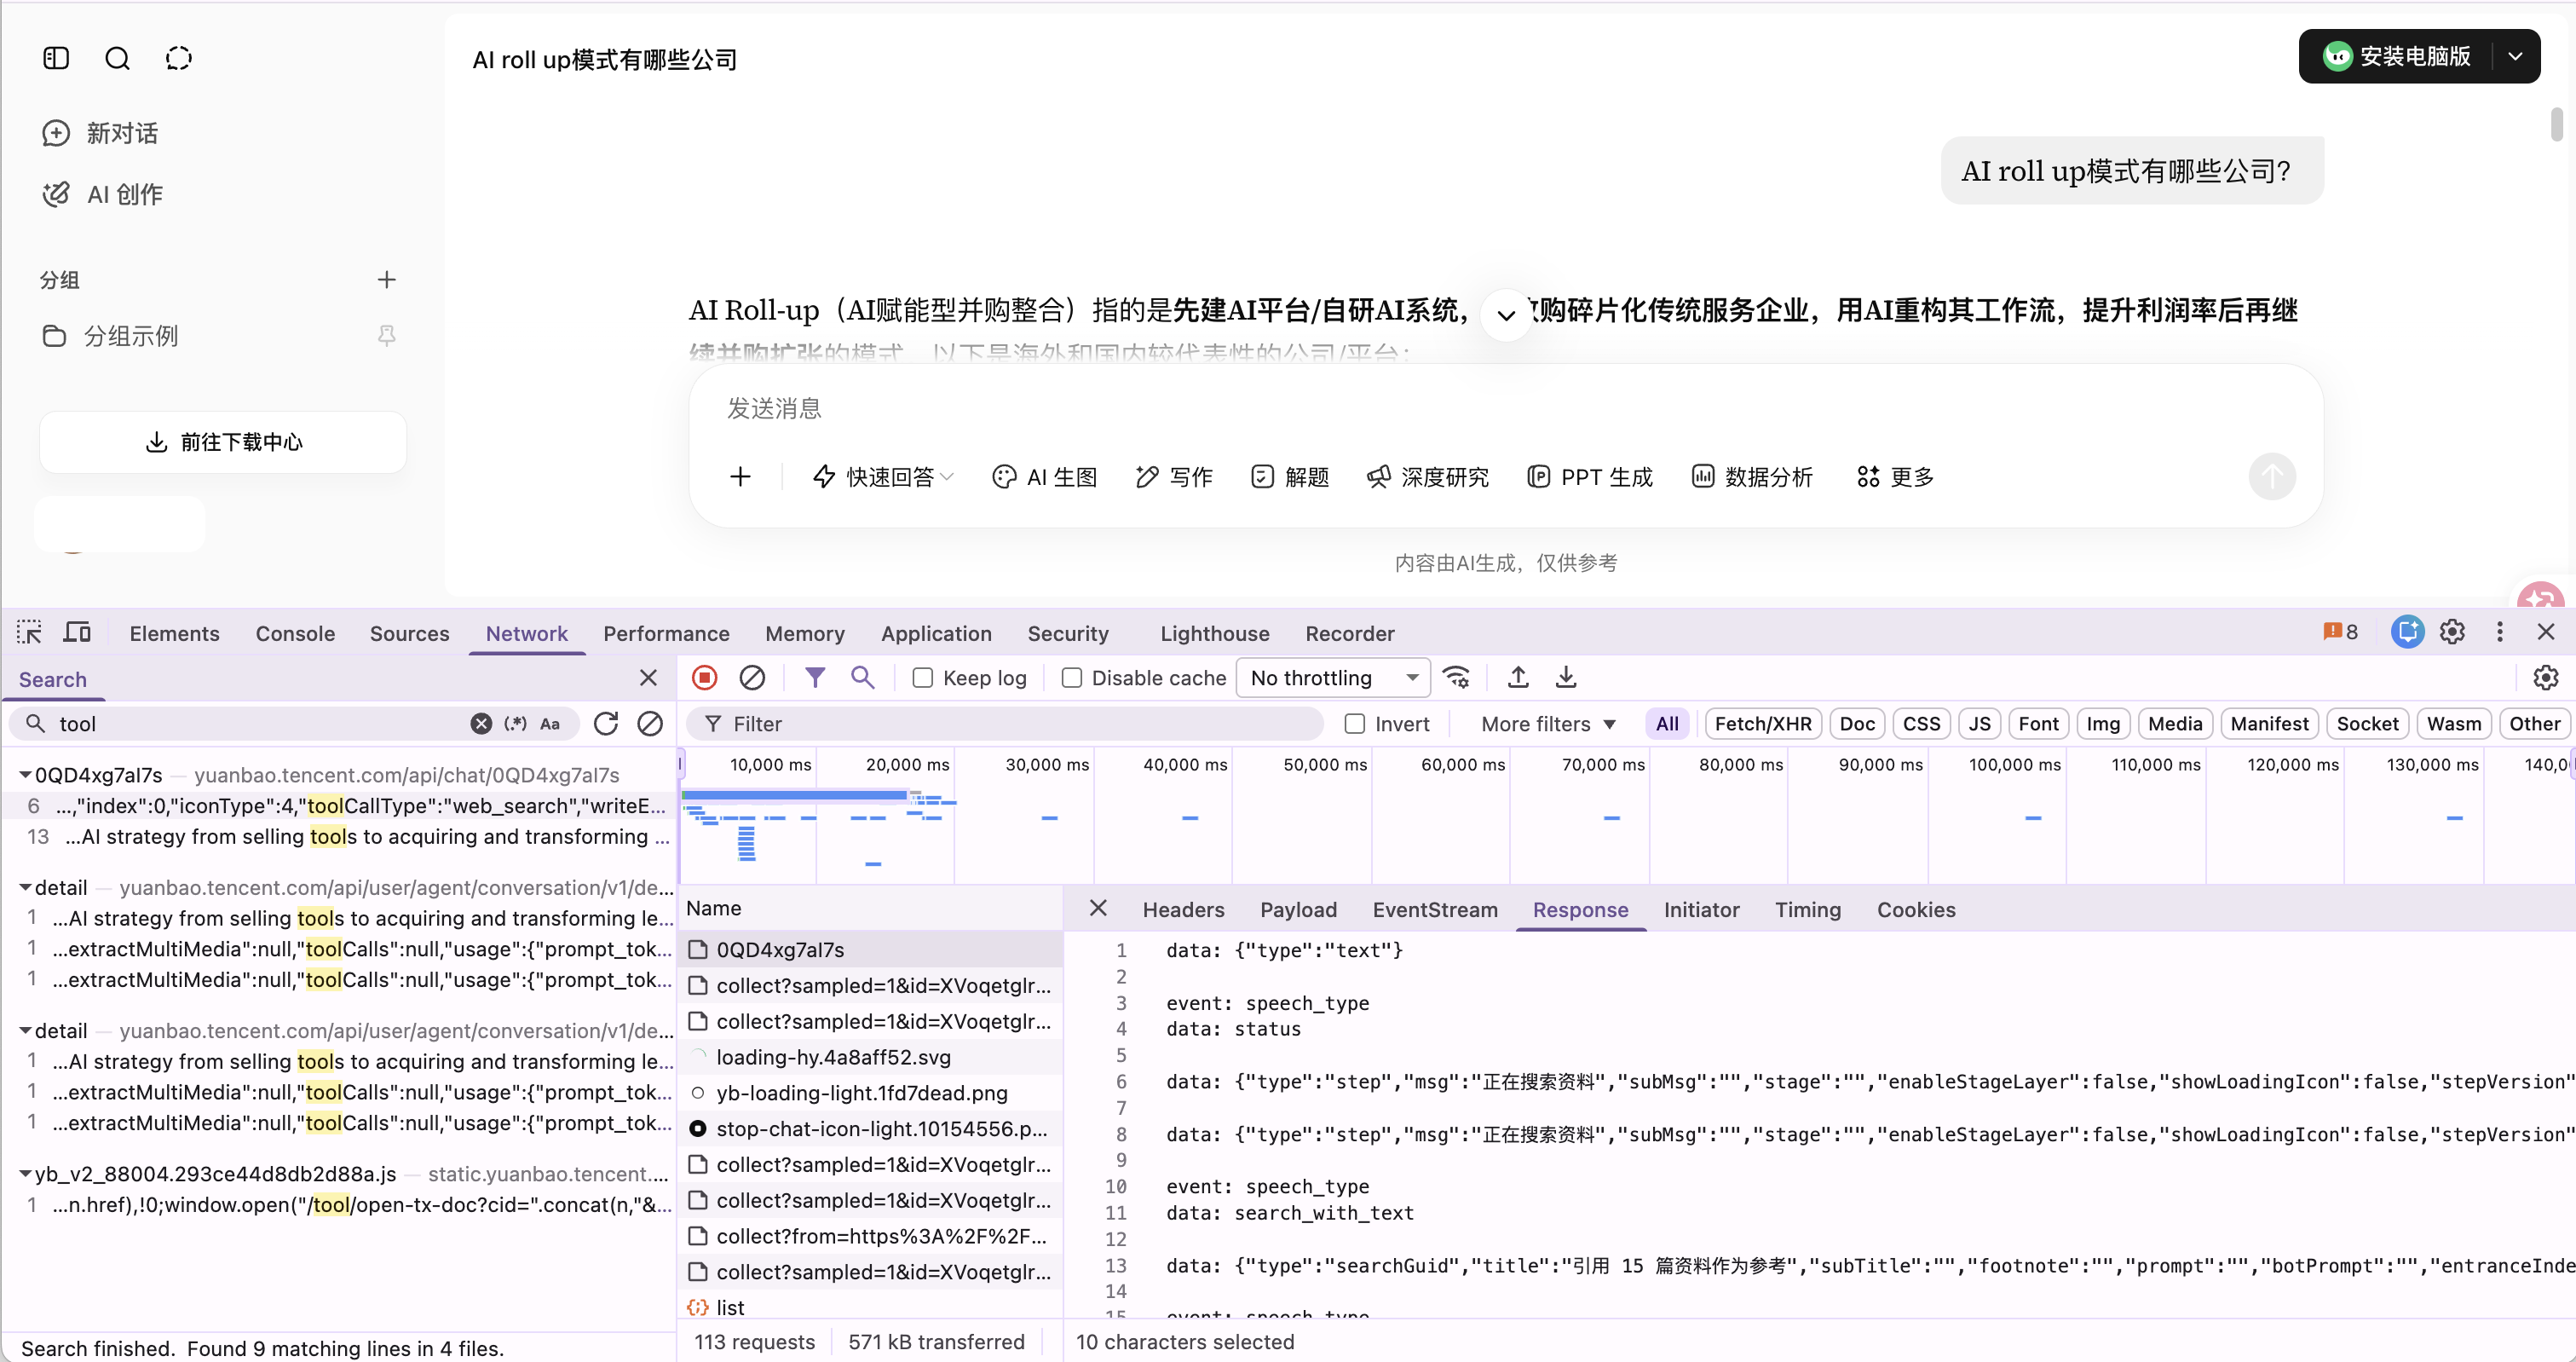Viewport: 2576px width, 1362px height.
Task: Toggle the device toolbar icon in DevTools
Action: pos(77,633)
